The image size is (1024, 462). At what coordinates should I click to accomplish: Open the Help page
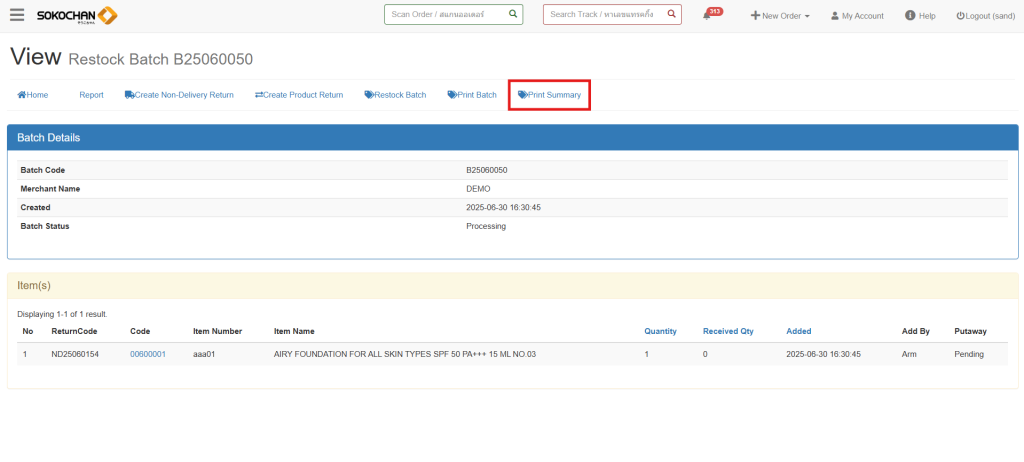920,16
